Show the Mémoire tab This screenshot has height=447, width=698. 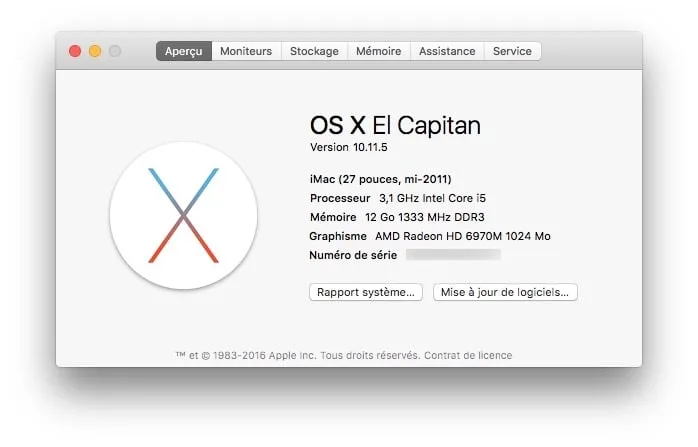pyautogui.click(x=379, y=51)
